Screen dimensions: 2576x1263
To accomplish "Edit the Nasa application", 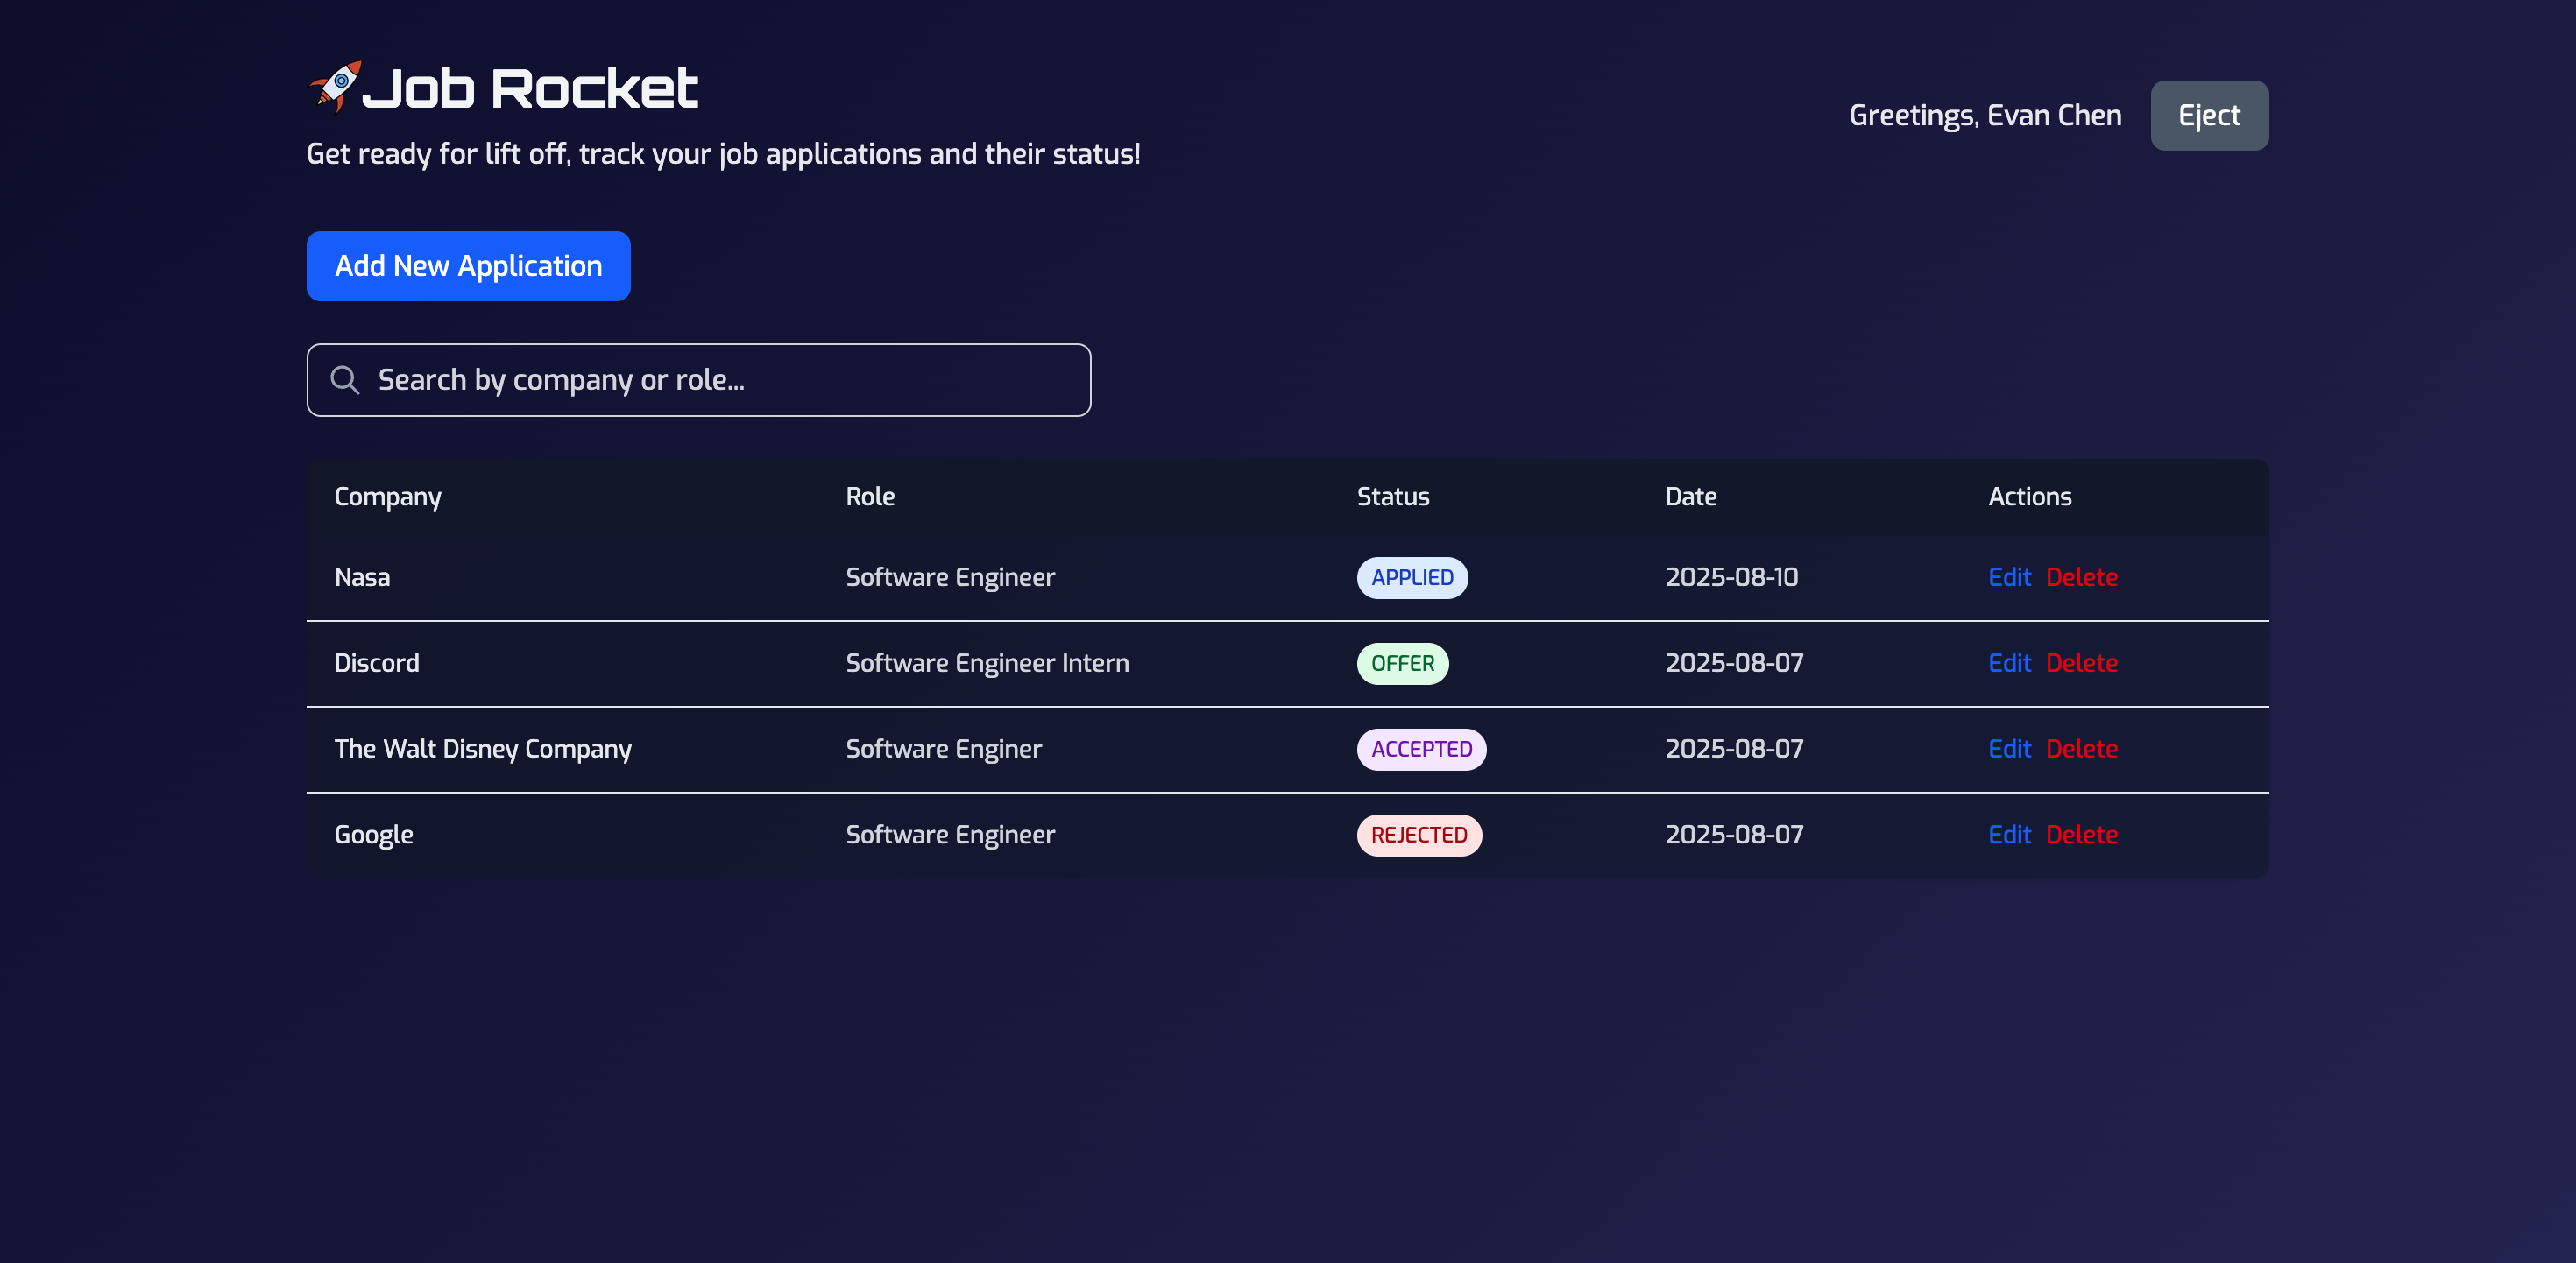I will coord(2009,577).
